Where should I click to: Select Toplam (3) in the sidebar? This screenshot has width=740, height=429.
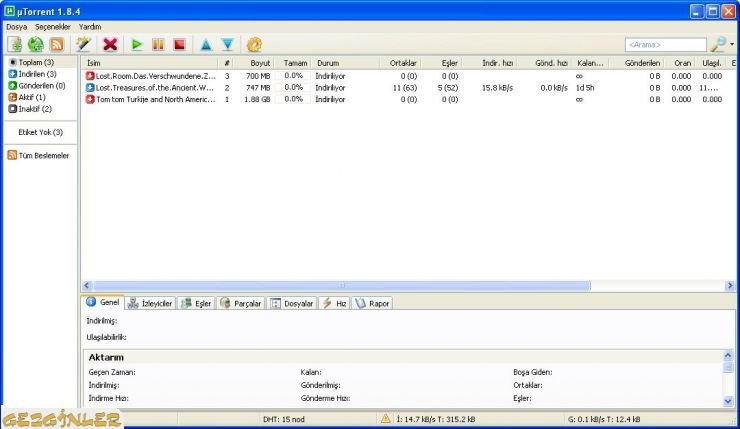36,62
